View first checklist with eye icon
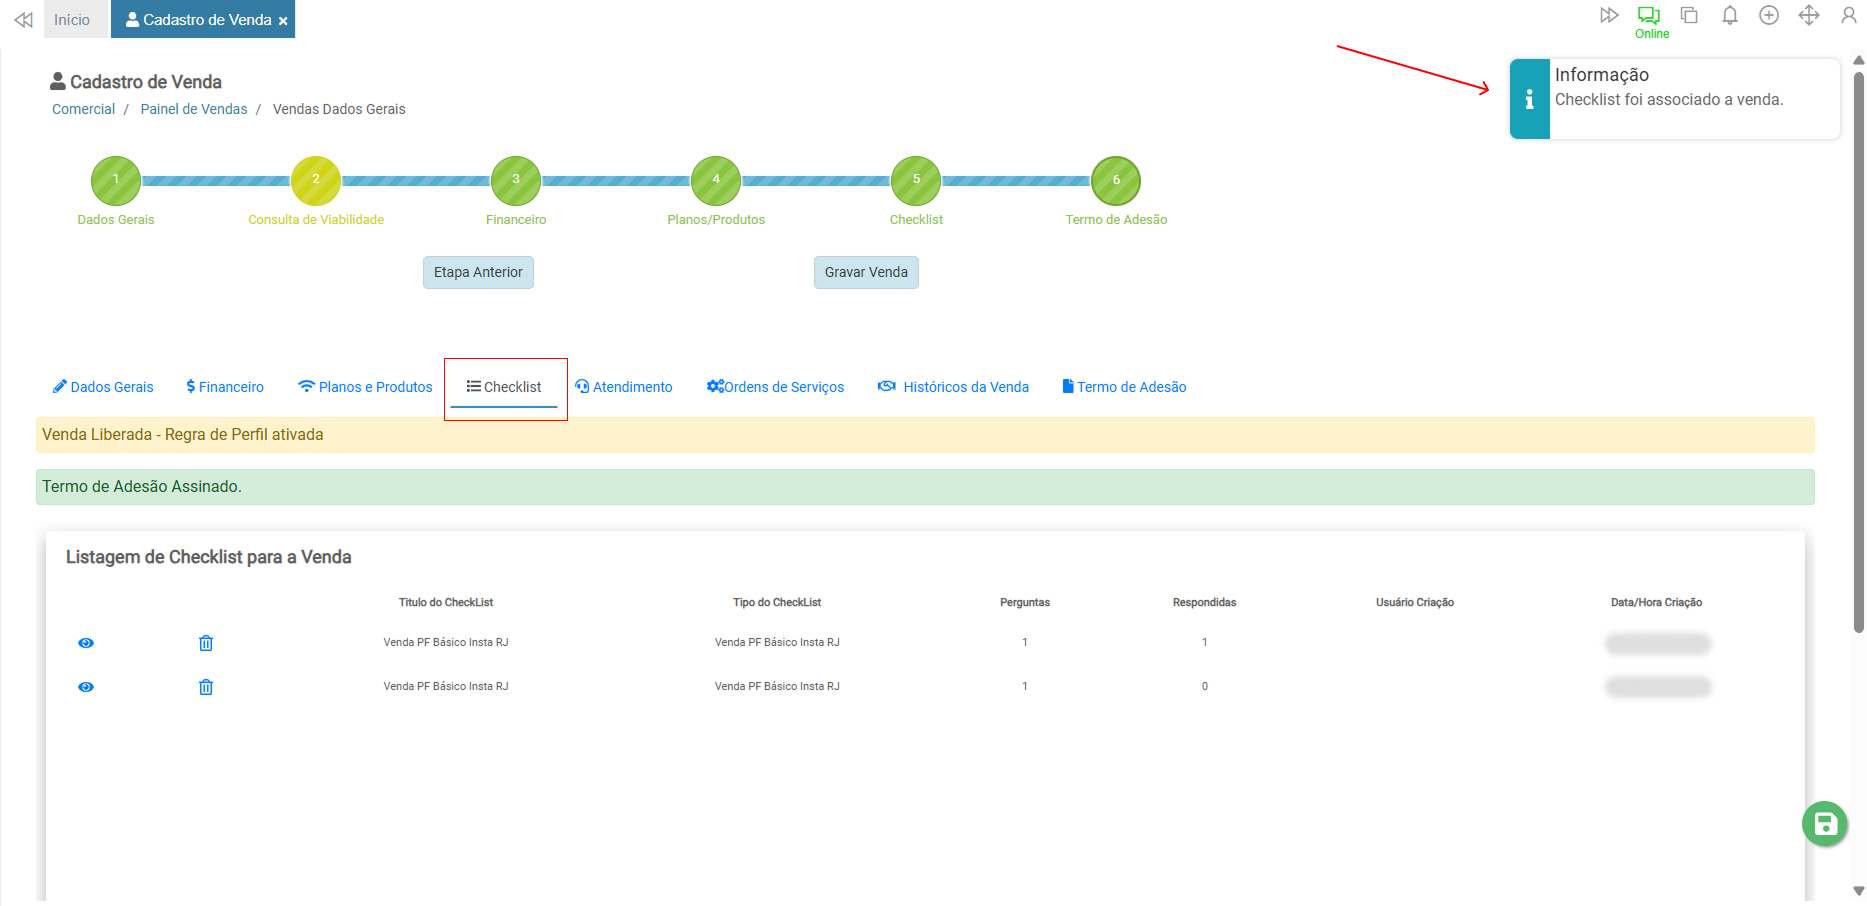Screen dimensions: 1867x906 86,643
